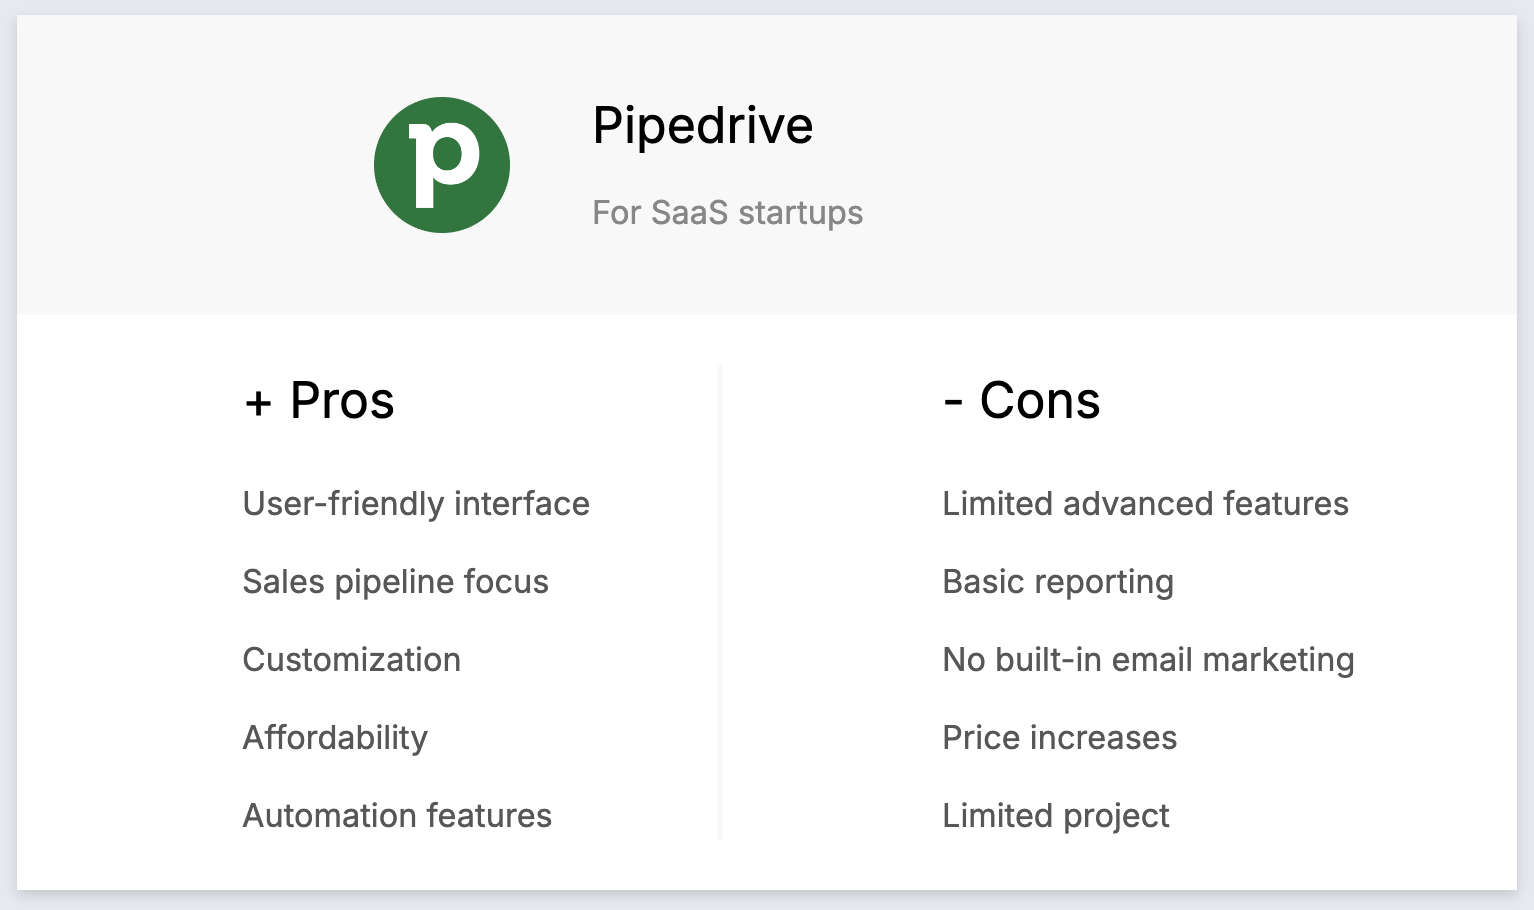
Task: Click the Sales pipeline focus entry
Action: [395, 582]
